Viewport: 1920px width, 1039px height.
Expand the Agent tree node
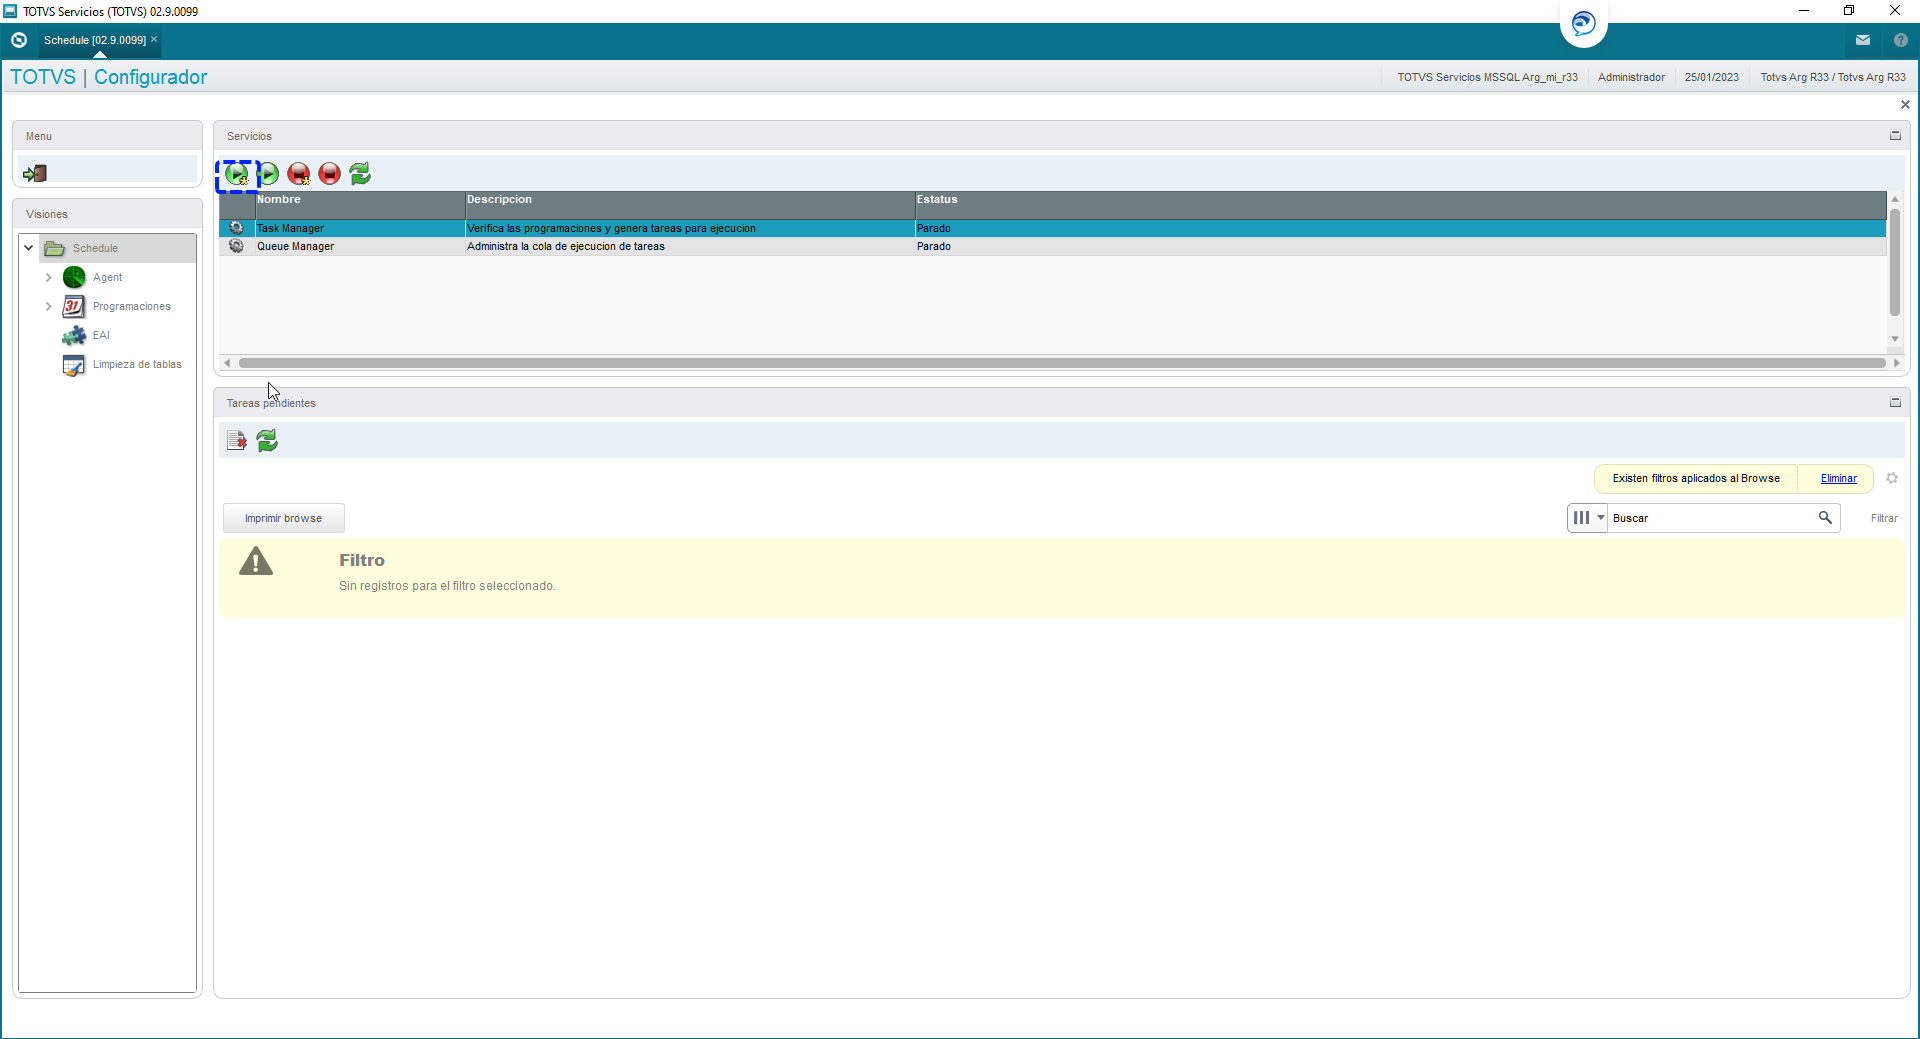(48, 277)
